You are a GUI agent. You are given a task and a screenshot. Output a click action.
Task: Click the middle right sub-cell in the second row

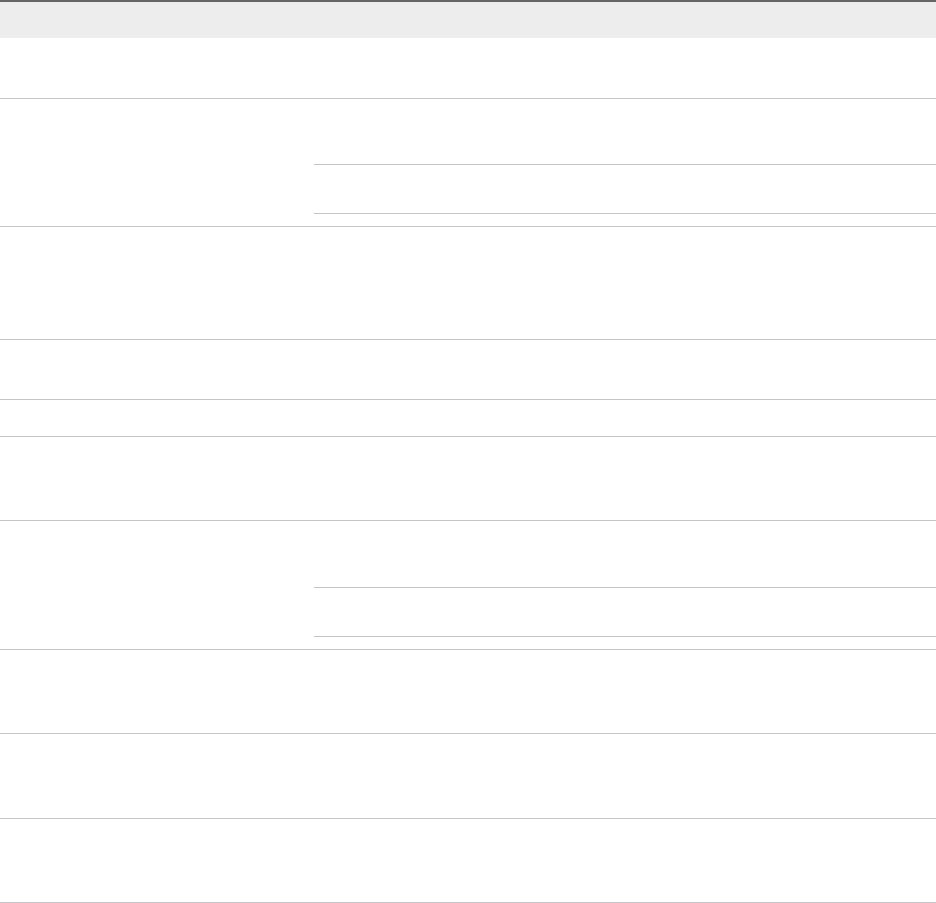[x=624, y=189]
